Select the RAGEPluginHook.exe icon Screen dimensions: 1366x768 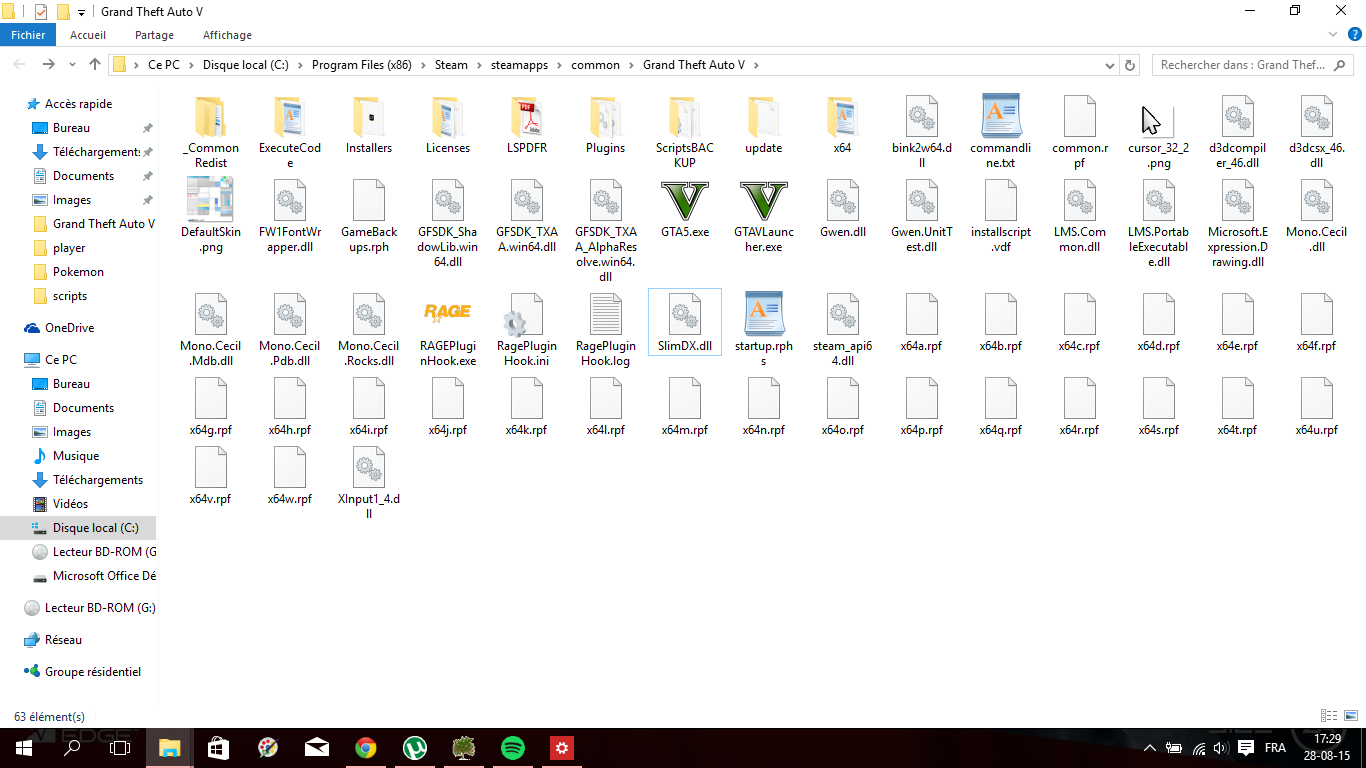coord(448,314)
